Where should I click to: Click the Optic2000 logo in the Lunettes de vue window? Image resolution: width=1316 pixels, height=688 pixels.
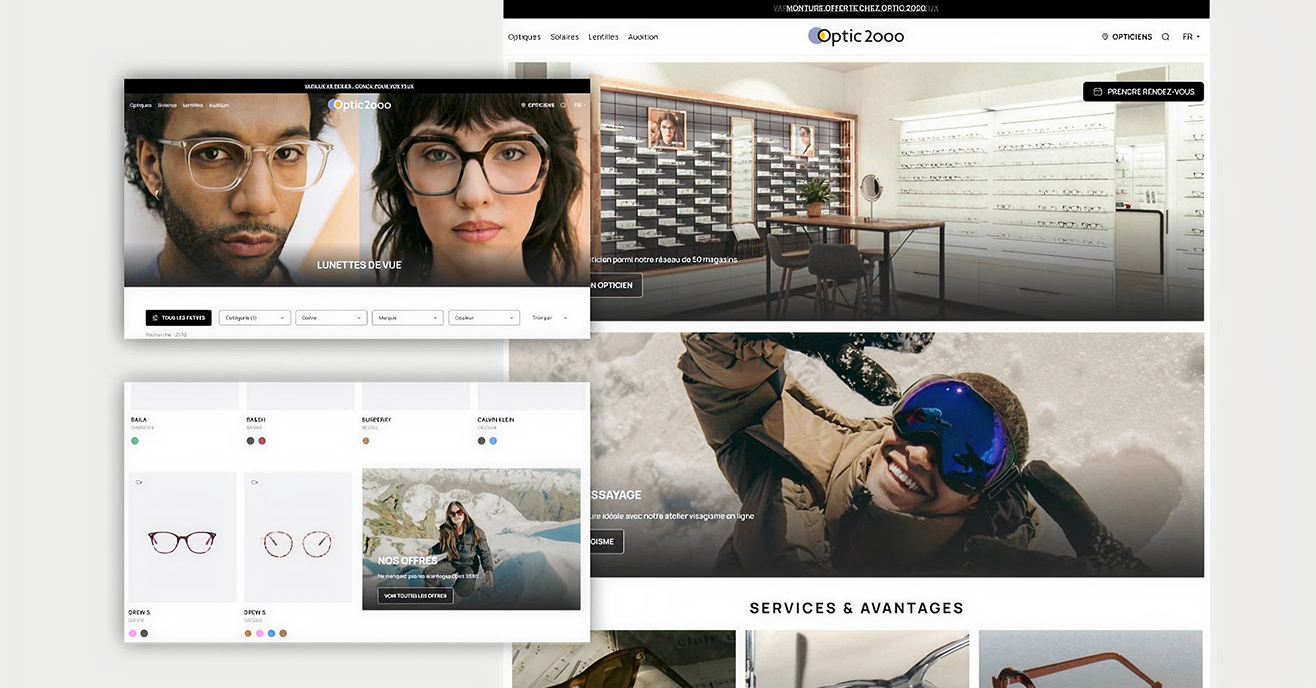click(x=359, y=104)
